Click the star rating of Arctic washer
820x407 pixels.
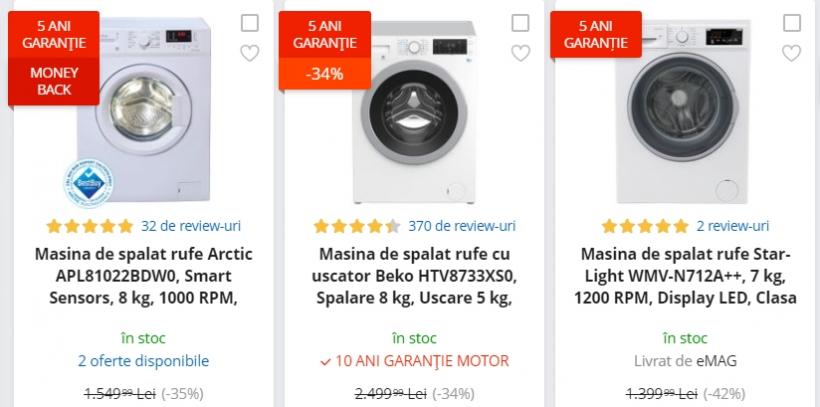(x=89, y=226)
